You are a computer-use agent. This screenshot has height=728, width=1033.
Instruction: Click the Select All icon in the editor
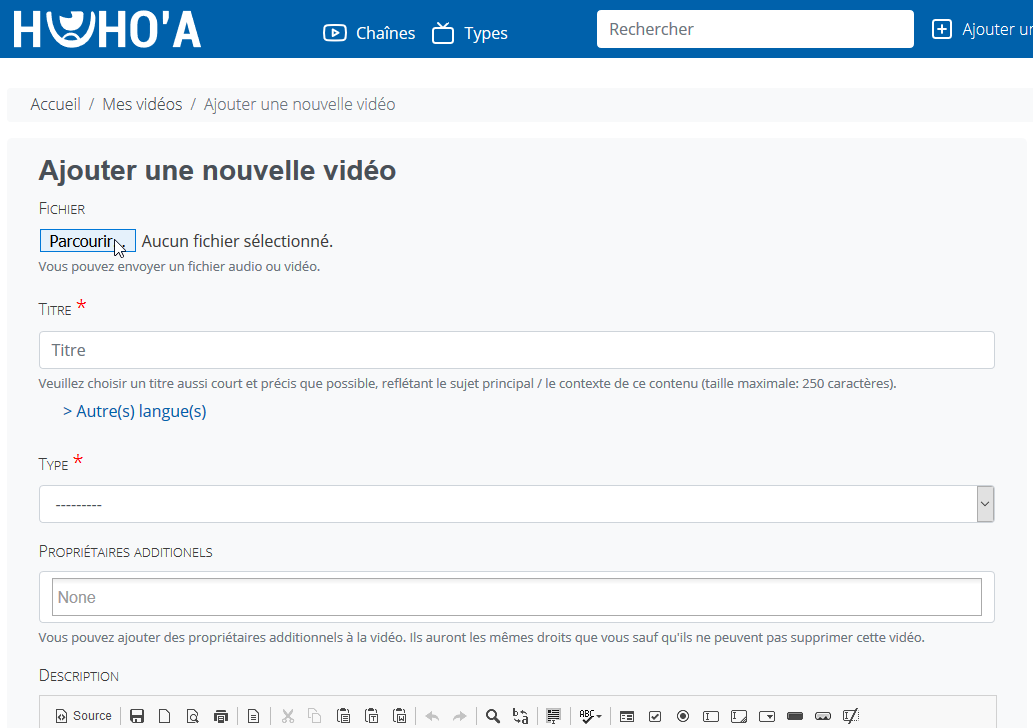click(553, 716)
